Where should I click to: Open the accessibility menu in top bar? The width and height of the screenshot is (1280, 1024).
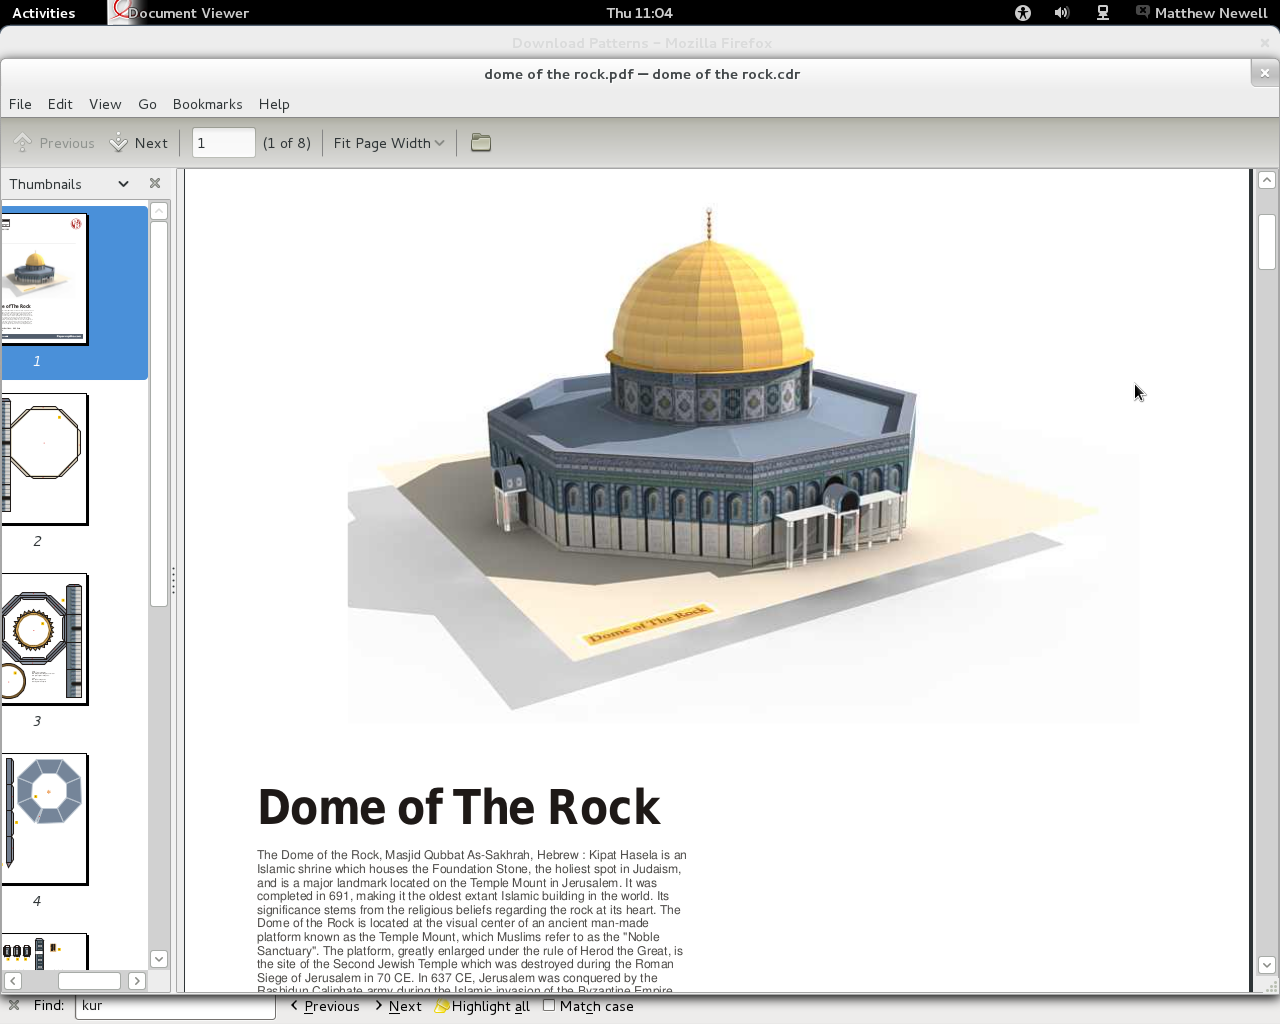click(1022, 13)
